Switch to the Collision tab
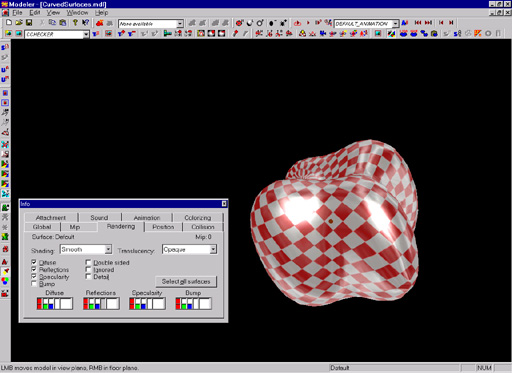This screenshot has width=512, height=373. pos(203,227)
